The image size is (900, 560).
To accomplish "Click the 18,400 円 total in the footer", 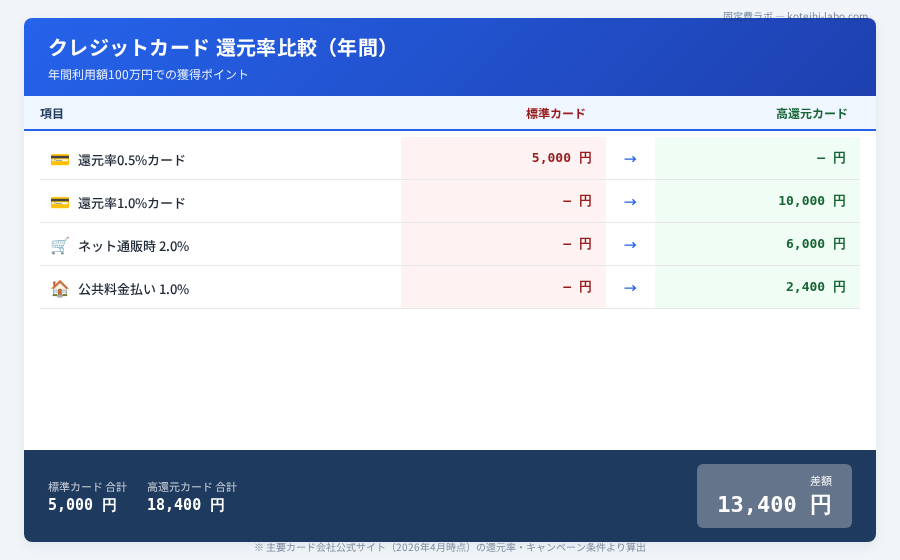I will click(x=185, y=505).
